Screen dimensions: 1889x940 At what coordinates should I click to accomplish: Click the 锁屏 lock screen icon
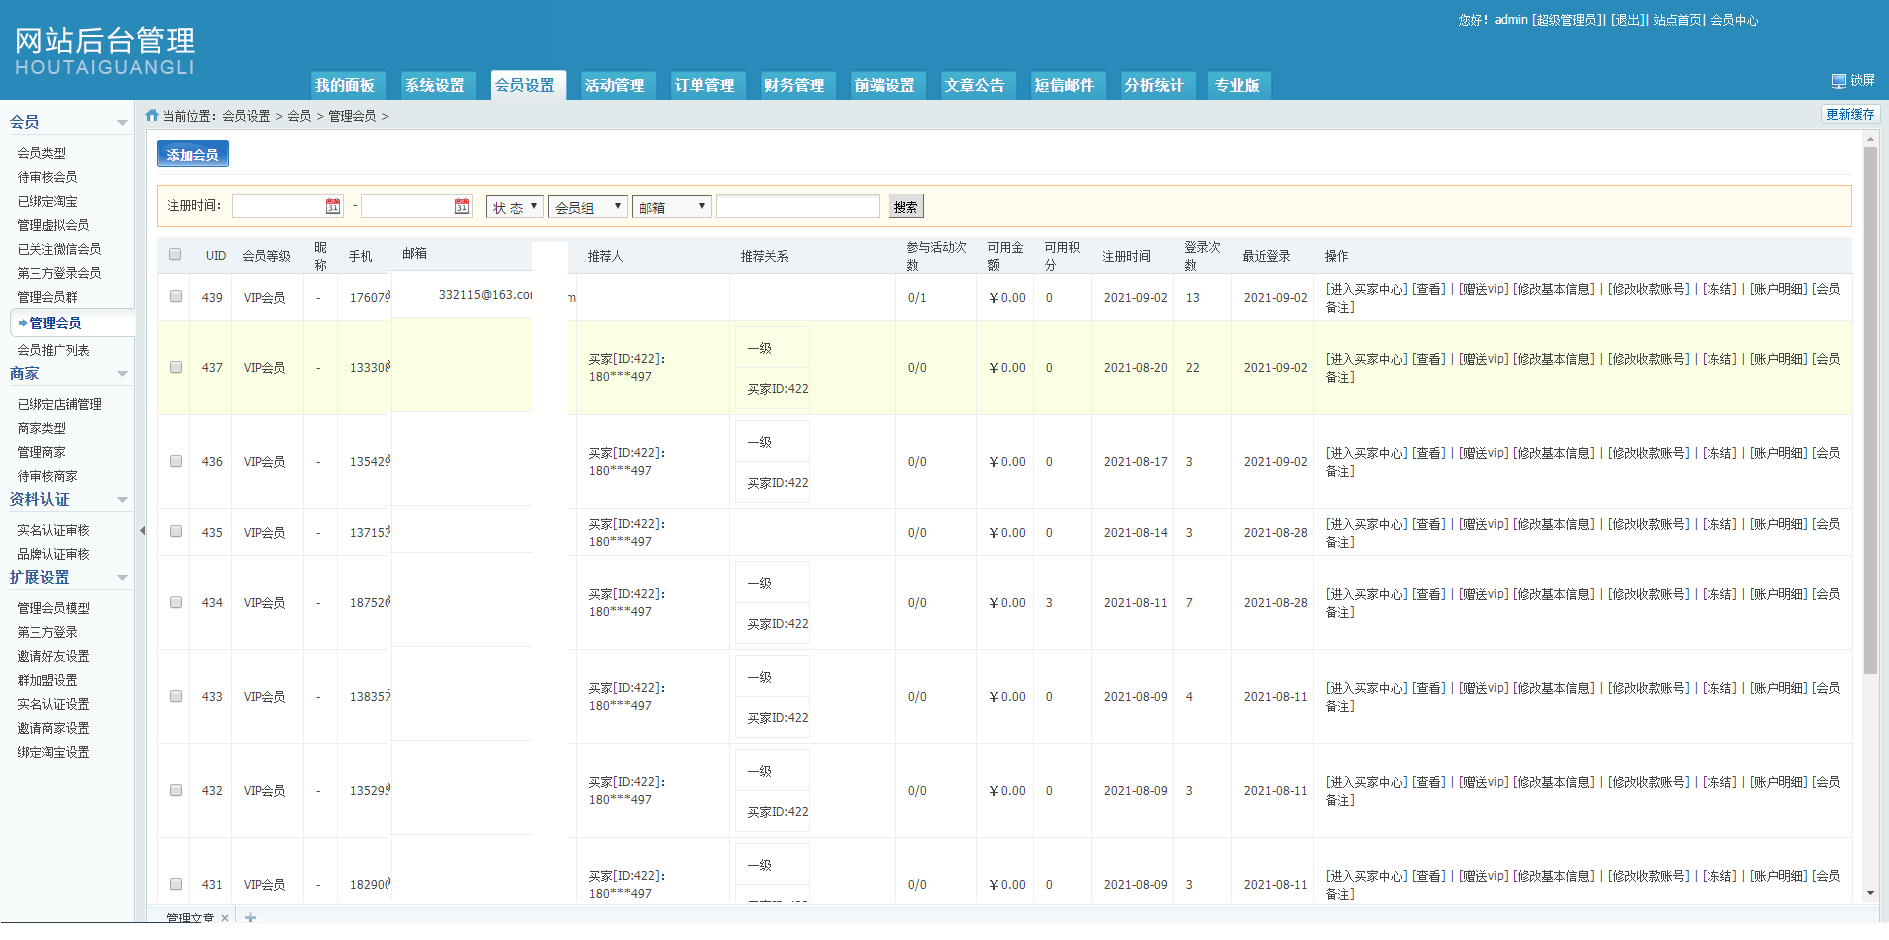1838,81
